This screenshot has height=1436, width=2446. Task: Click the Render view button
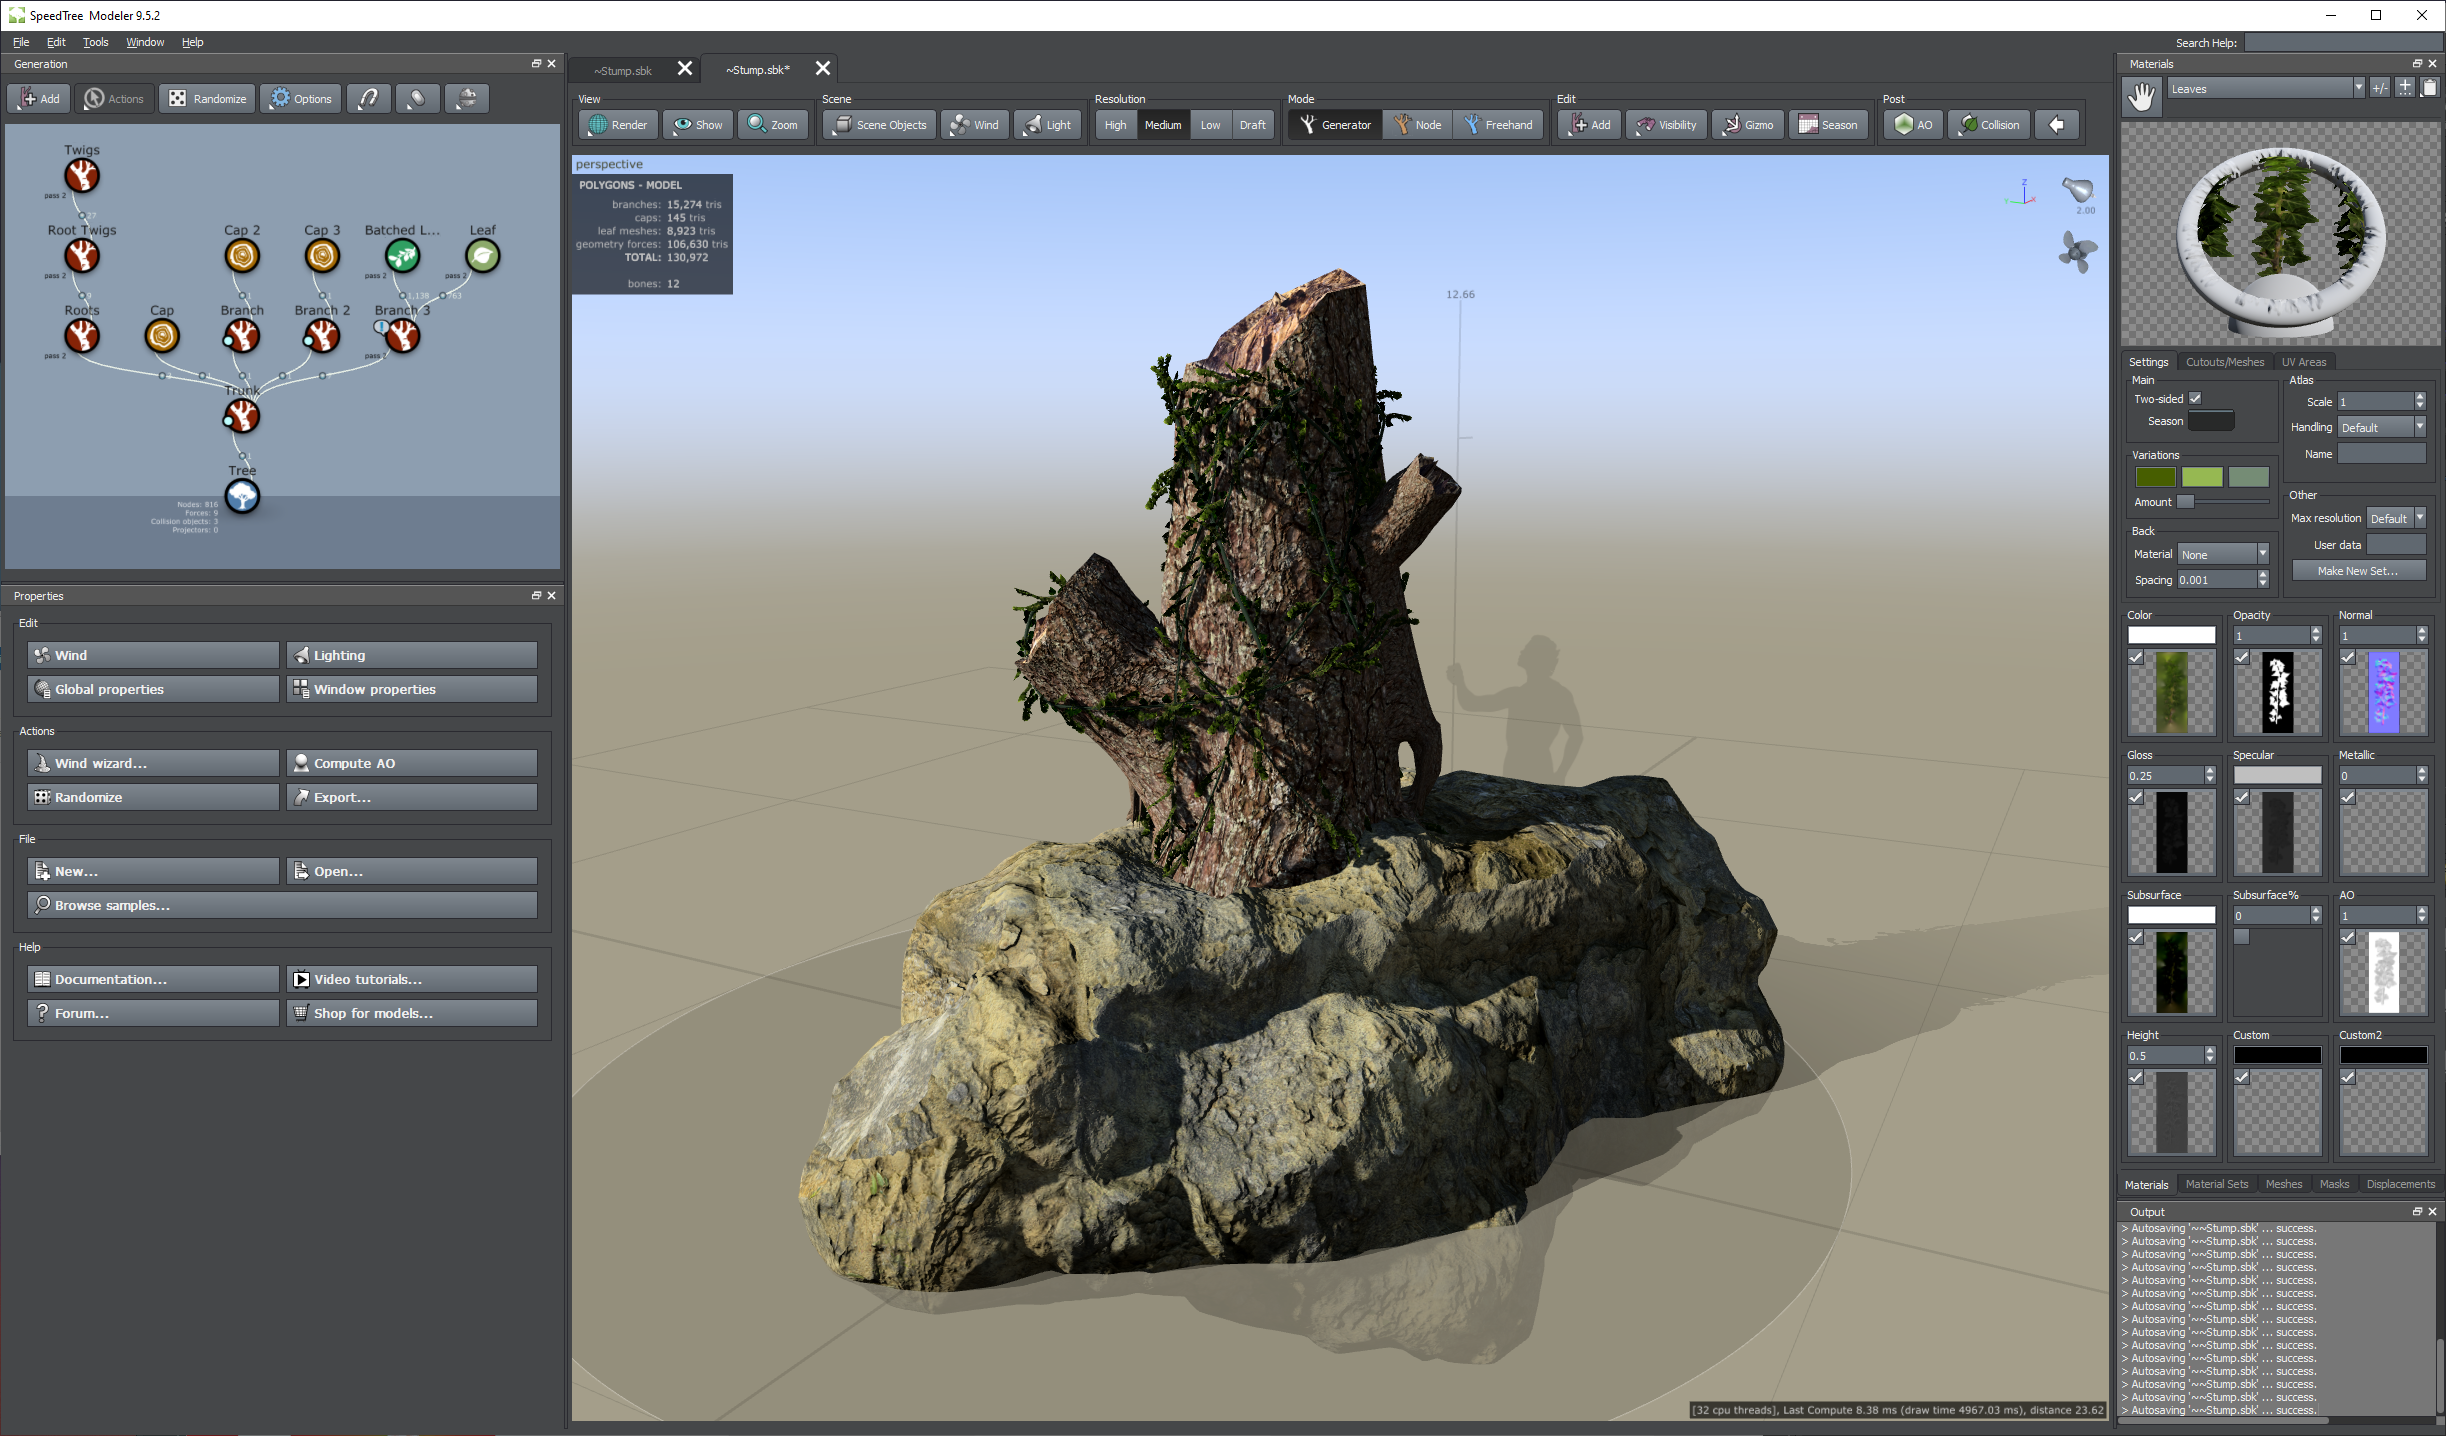pyautogui.click(x=618, y=125)
